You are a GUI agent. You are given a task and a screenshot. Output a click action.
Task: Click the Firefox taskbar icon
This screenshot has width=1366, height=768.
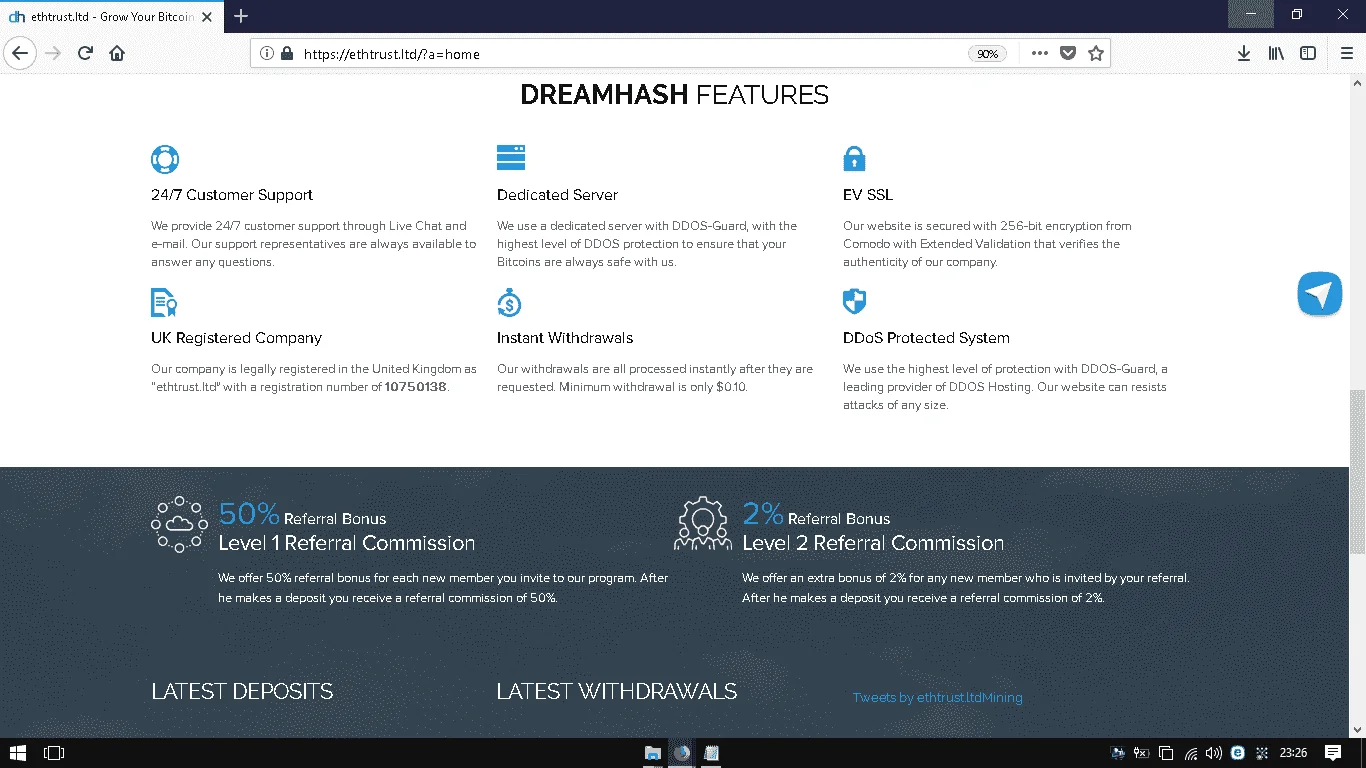coord(682,753)
